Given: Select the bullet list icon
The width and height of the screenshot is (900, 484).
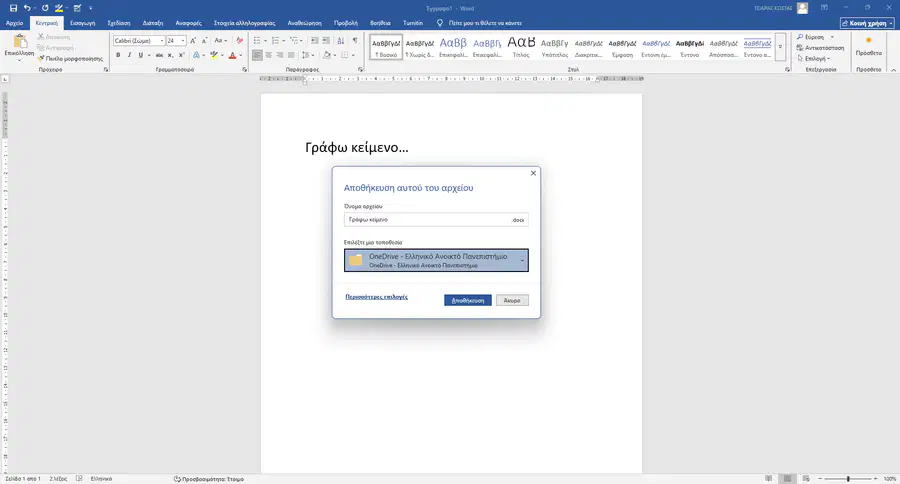Looking at the screenshot, I should coord(257,40).
